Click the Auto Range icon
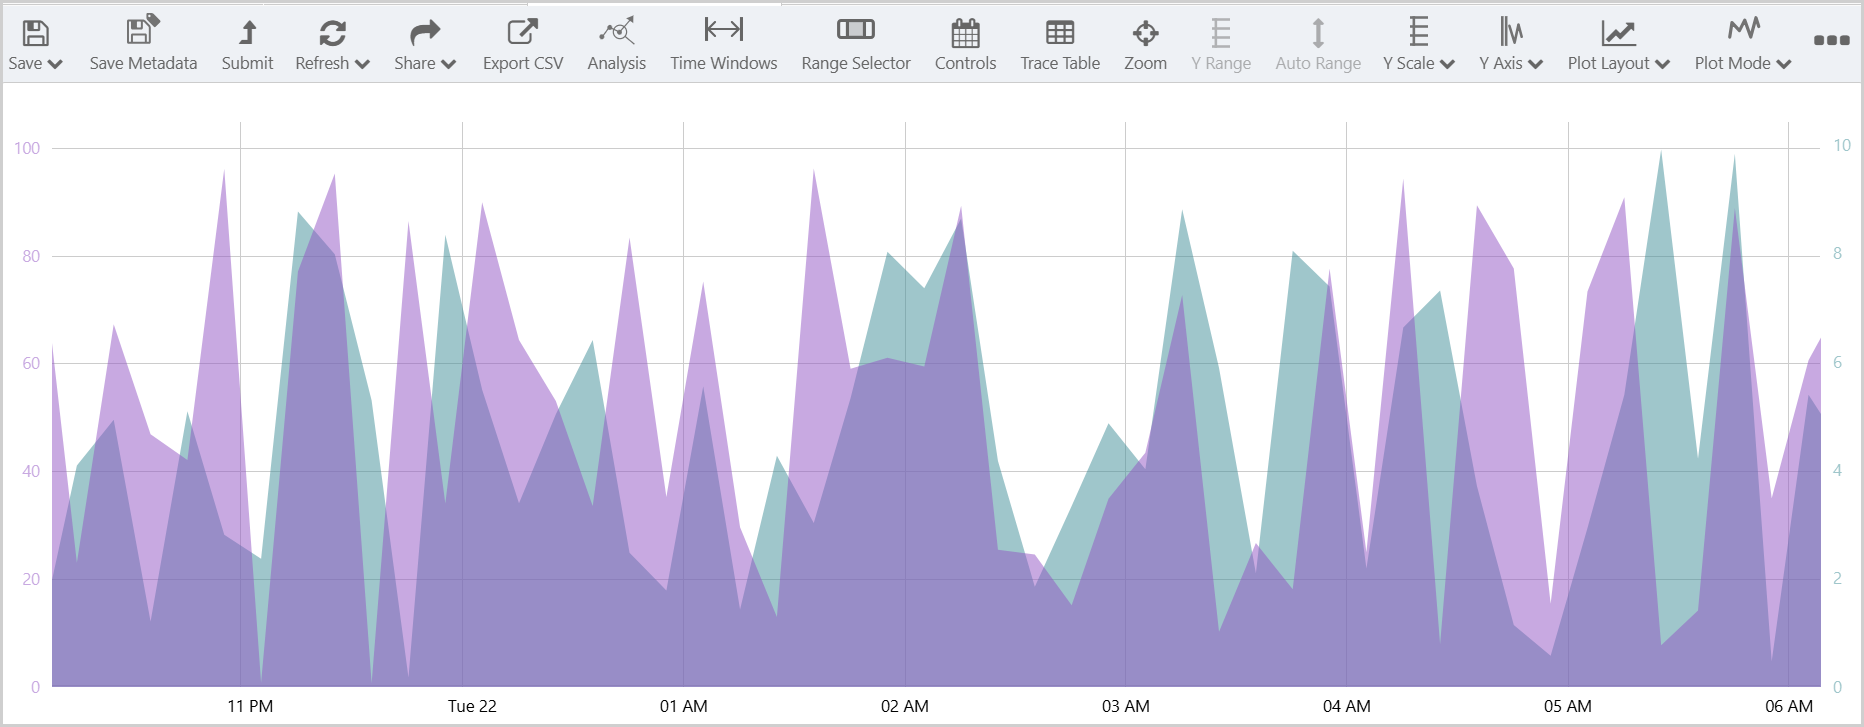This screenshot has height=727, width=1864. point(1317,33)
